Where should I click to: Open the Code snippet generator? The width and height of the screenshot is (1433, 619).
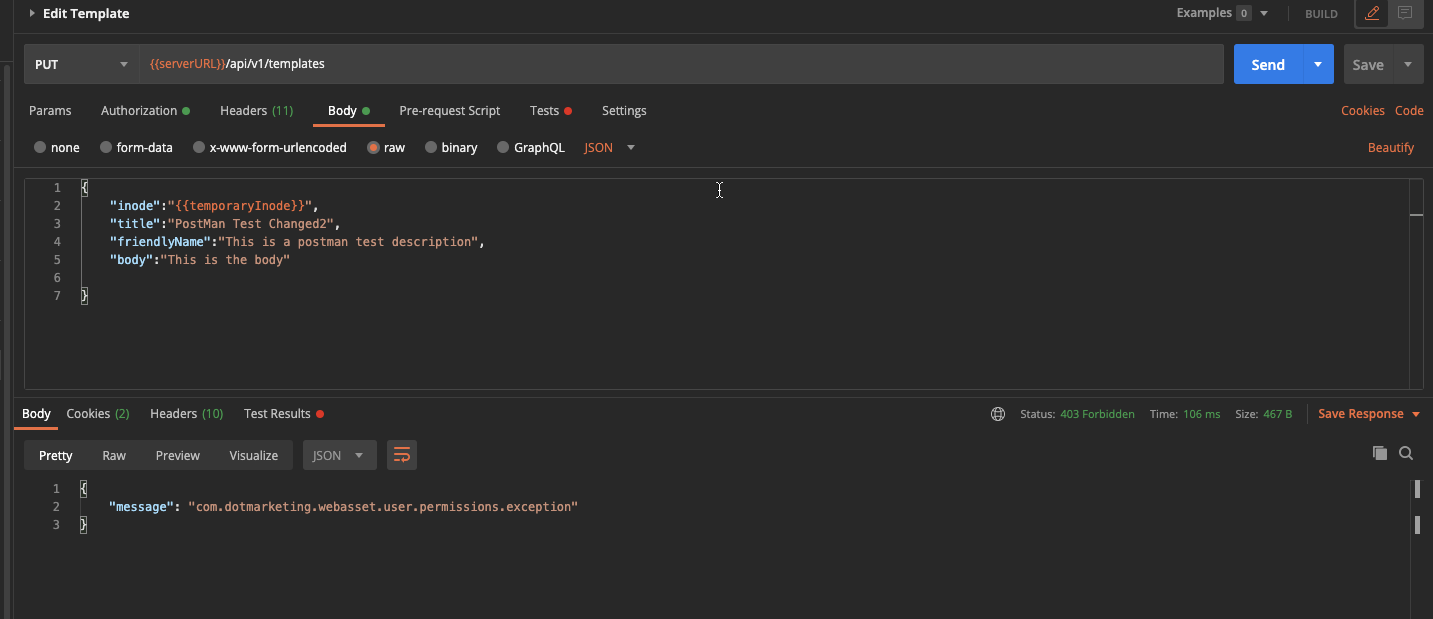click(1409, 110)
